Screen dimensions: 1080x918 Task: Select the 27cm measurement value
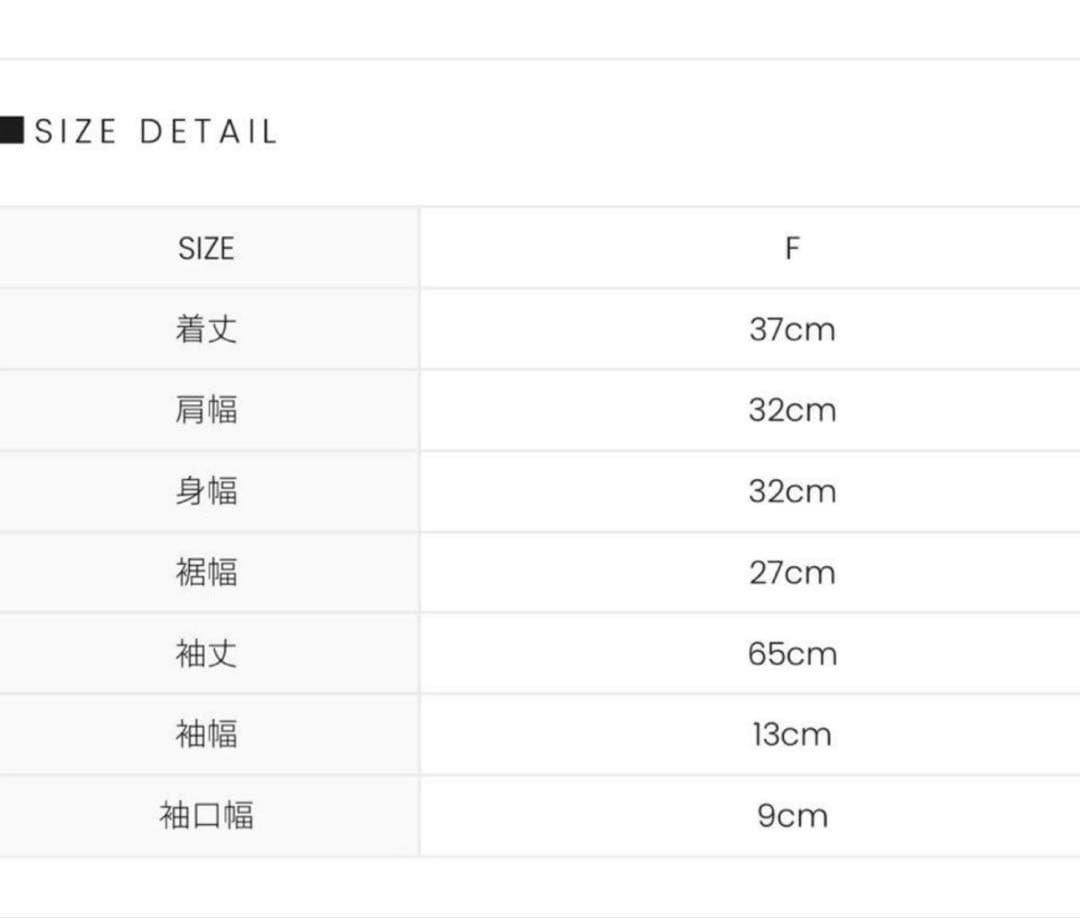(792, 572)
